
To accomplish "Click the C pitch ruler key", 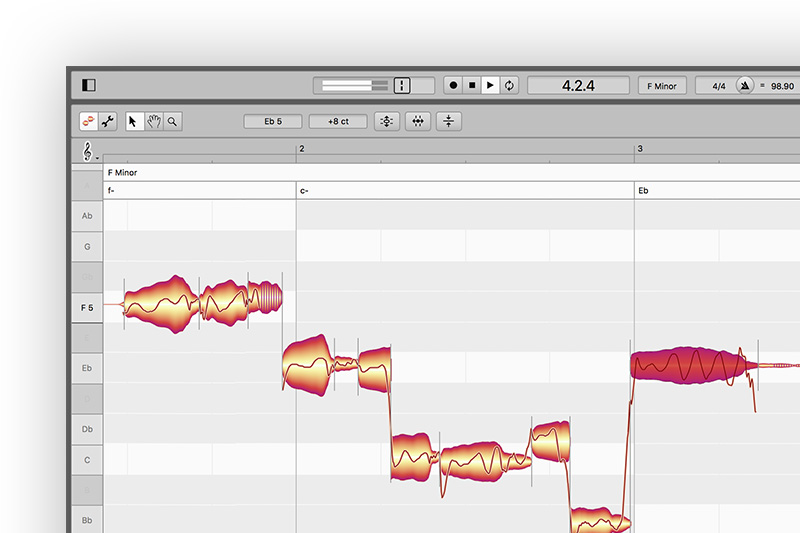I will pyautogui.click(x=87, y=460).
